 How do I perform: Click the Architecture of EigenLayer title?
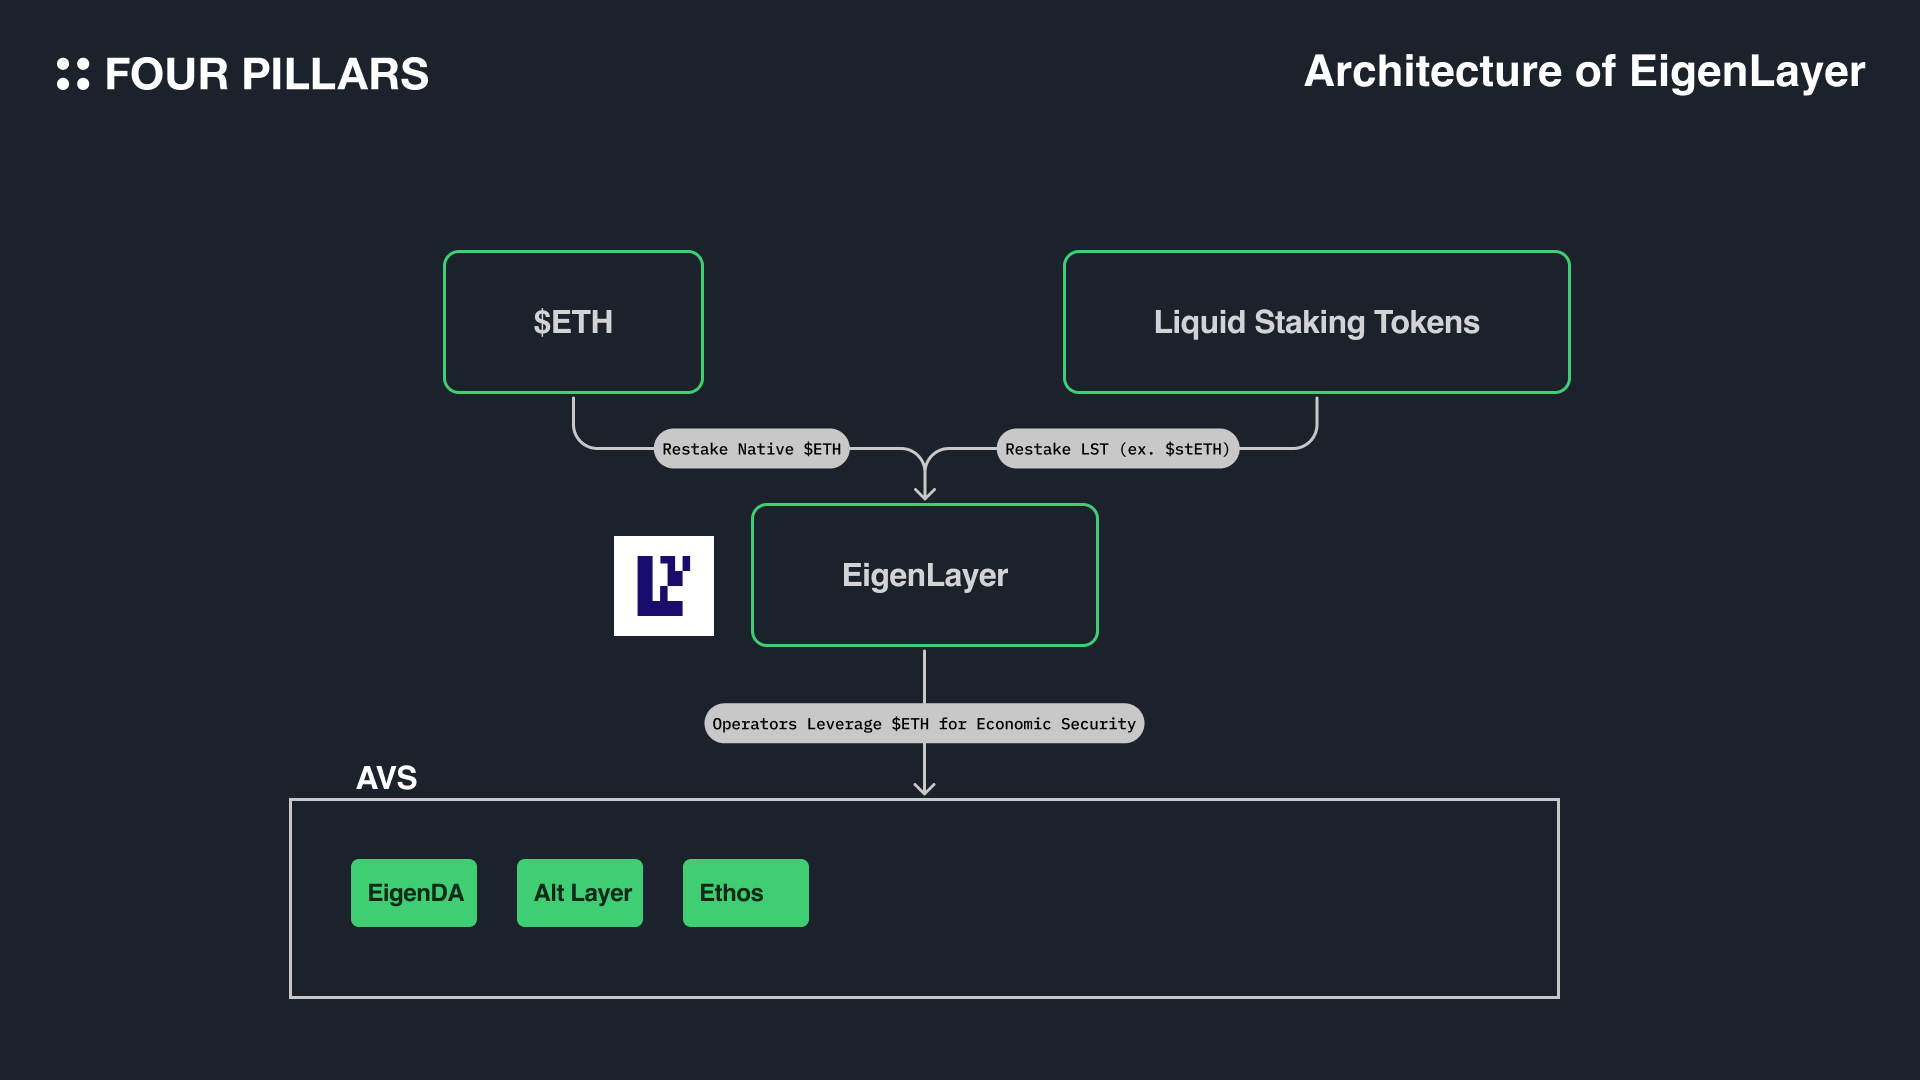(x=1584, y=72)
